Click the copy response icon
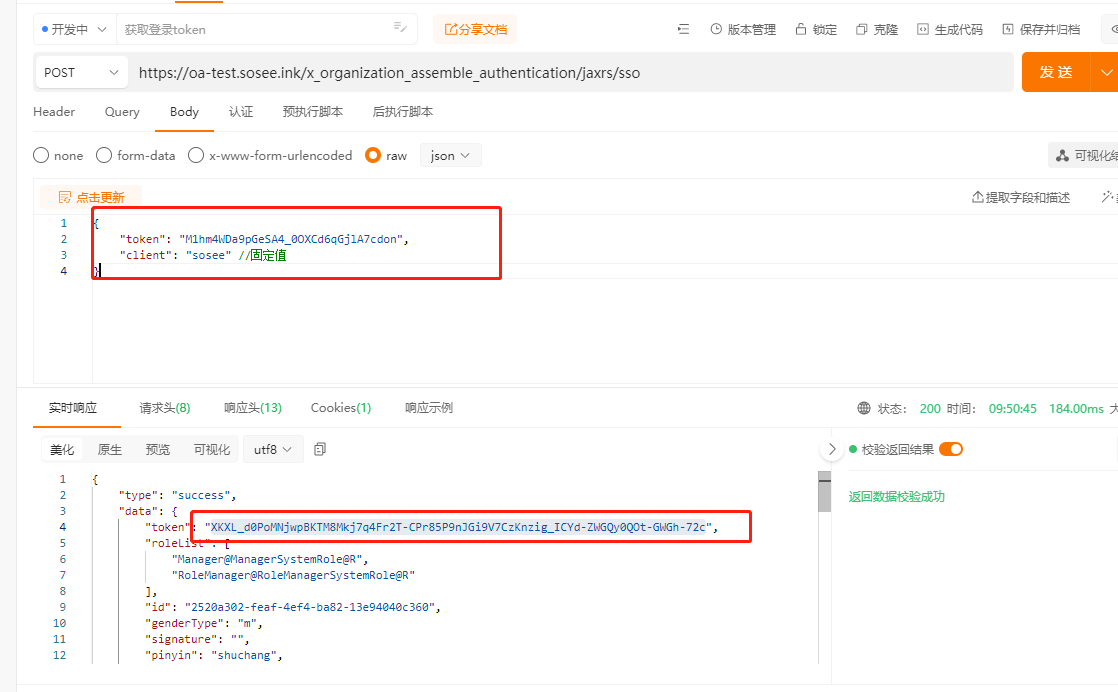 [320, 449]
